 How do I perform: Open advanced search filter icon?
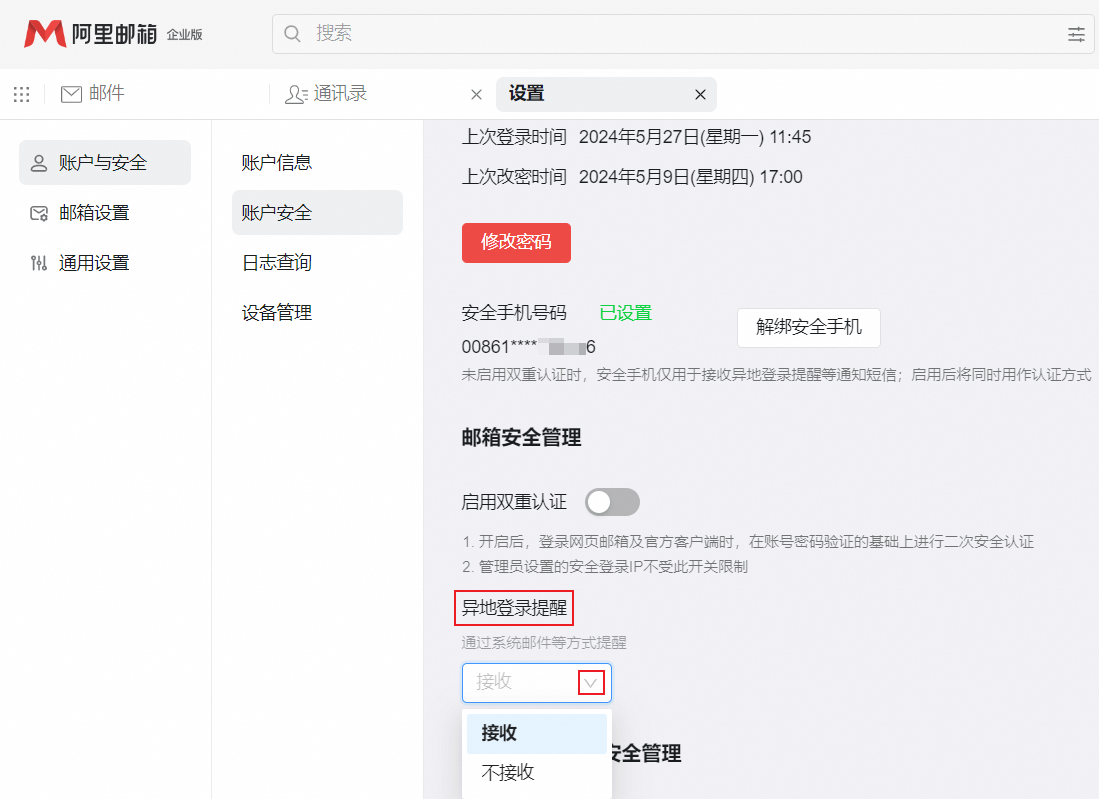click(1076, 34)
